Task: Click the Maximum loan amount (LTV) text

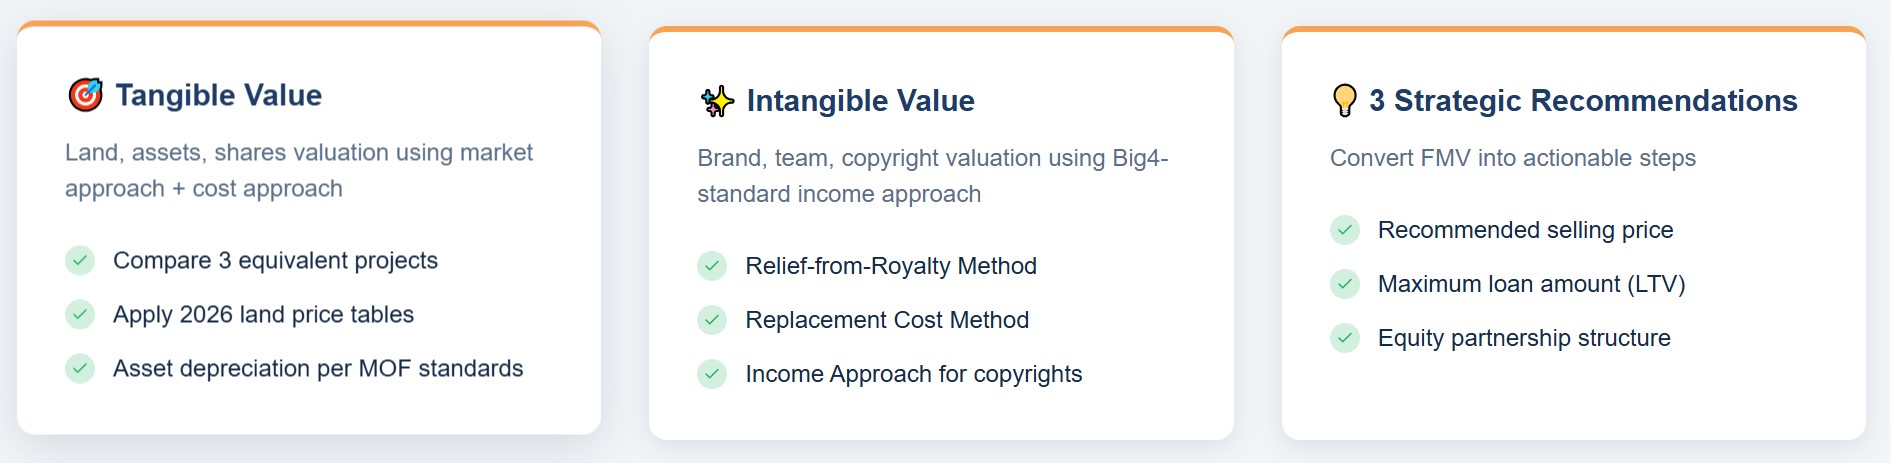Action: (x=1531, y=285)
